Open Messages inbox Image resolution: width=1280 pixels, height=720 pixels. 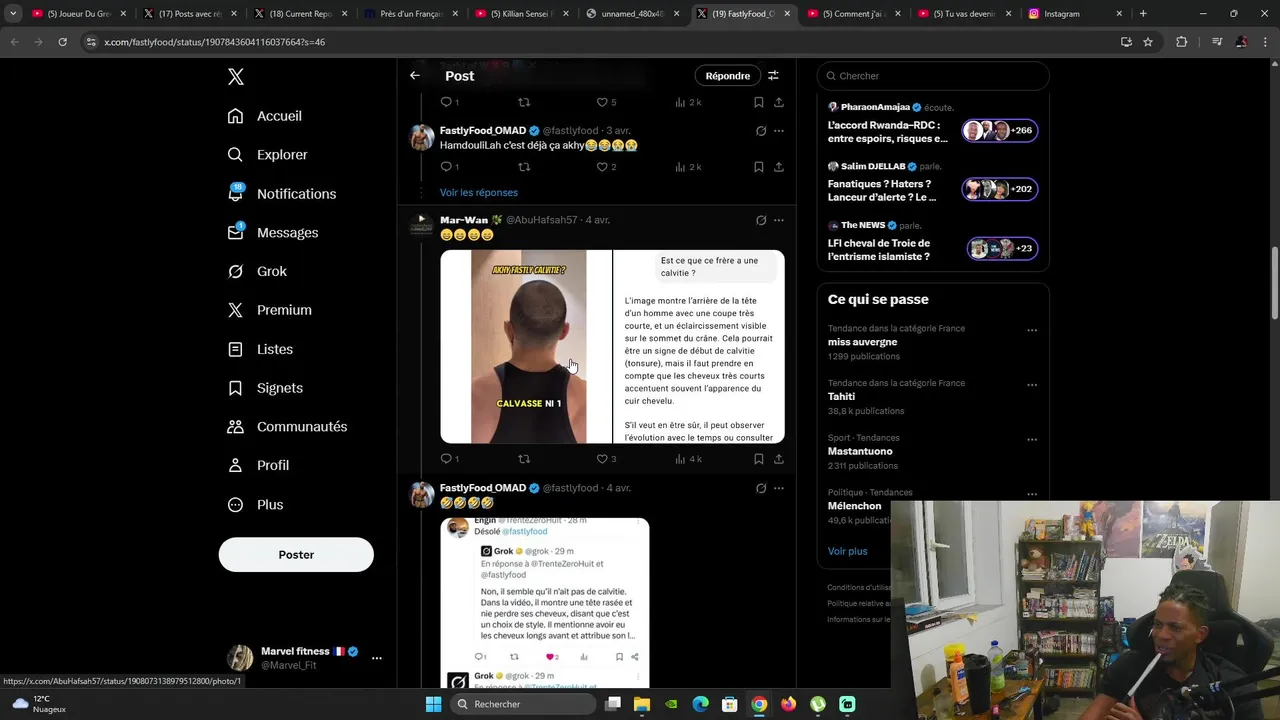click(x=273, y=233)
